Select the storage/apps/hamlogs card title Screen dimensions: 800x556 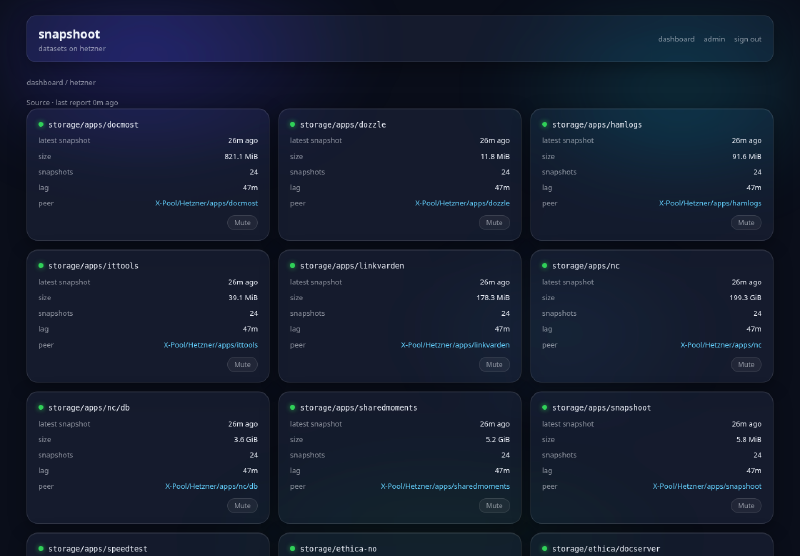tap(597, 125)
